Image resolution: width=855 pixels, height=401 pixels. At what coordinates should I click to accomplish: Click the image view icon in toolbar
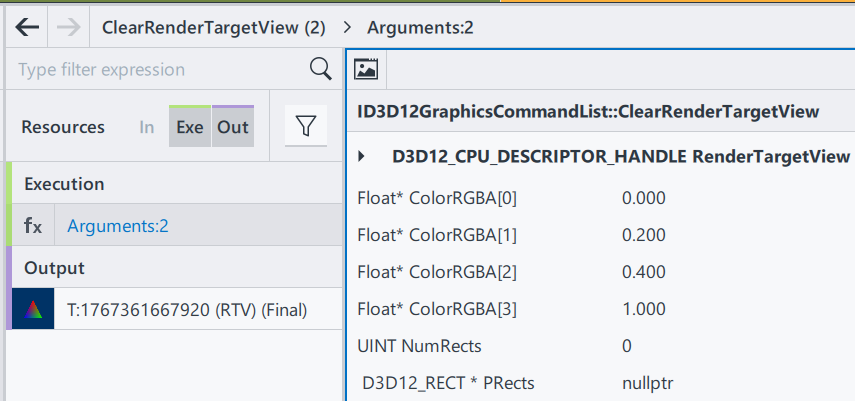[367, 69]
